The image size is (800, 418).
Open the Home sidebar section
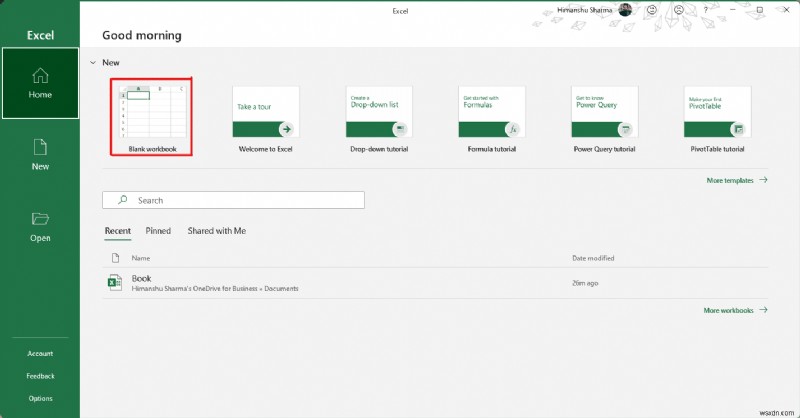coord(40,83)
